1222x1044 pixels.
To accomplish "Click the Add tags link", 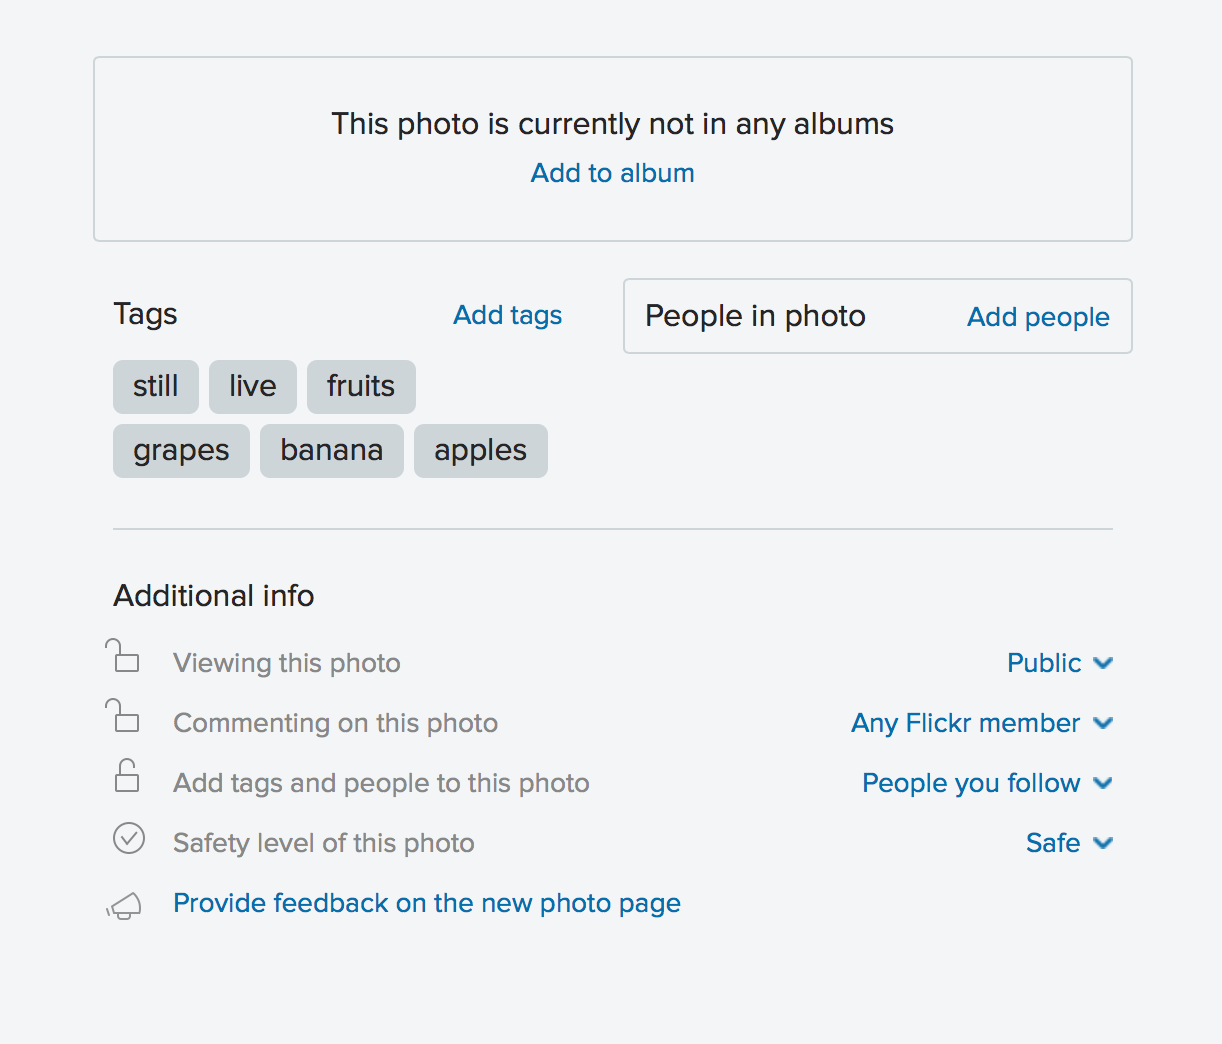I will [507, 315].
